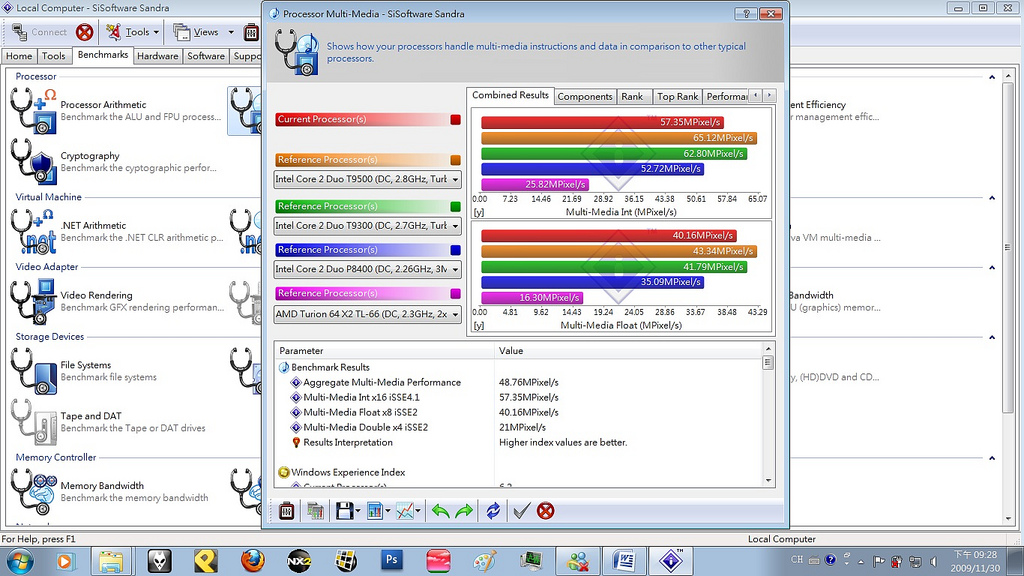Click the options icon right of Views
This screenshot has width=1024, height=576.
pos(251,32)
